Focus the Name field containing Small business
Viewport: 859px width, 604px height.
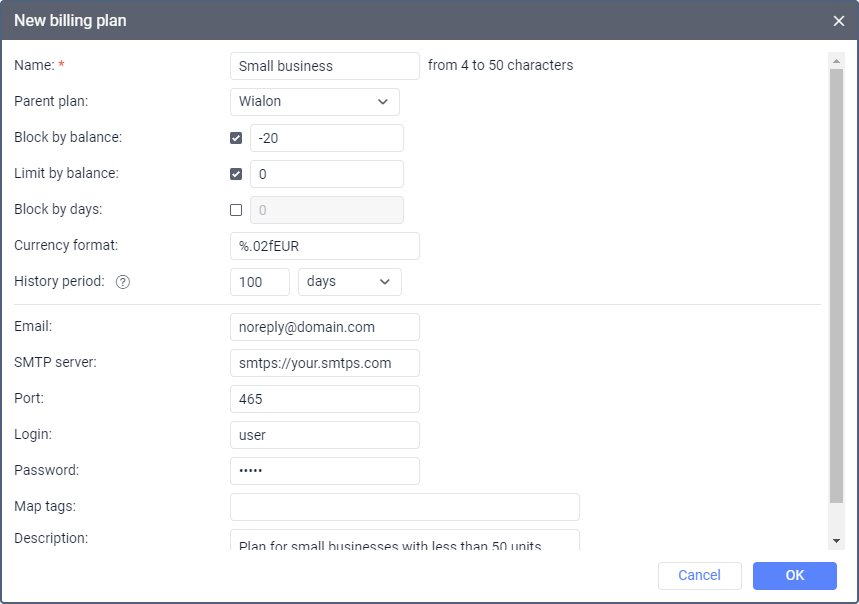(324, 66)
